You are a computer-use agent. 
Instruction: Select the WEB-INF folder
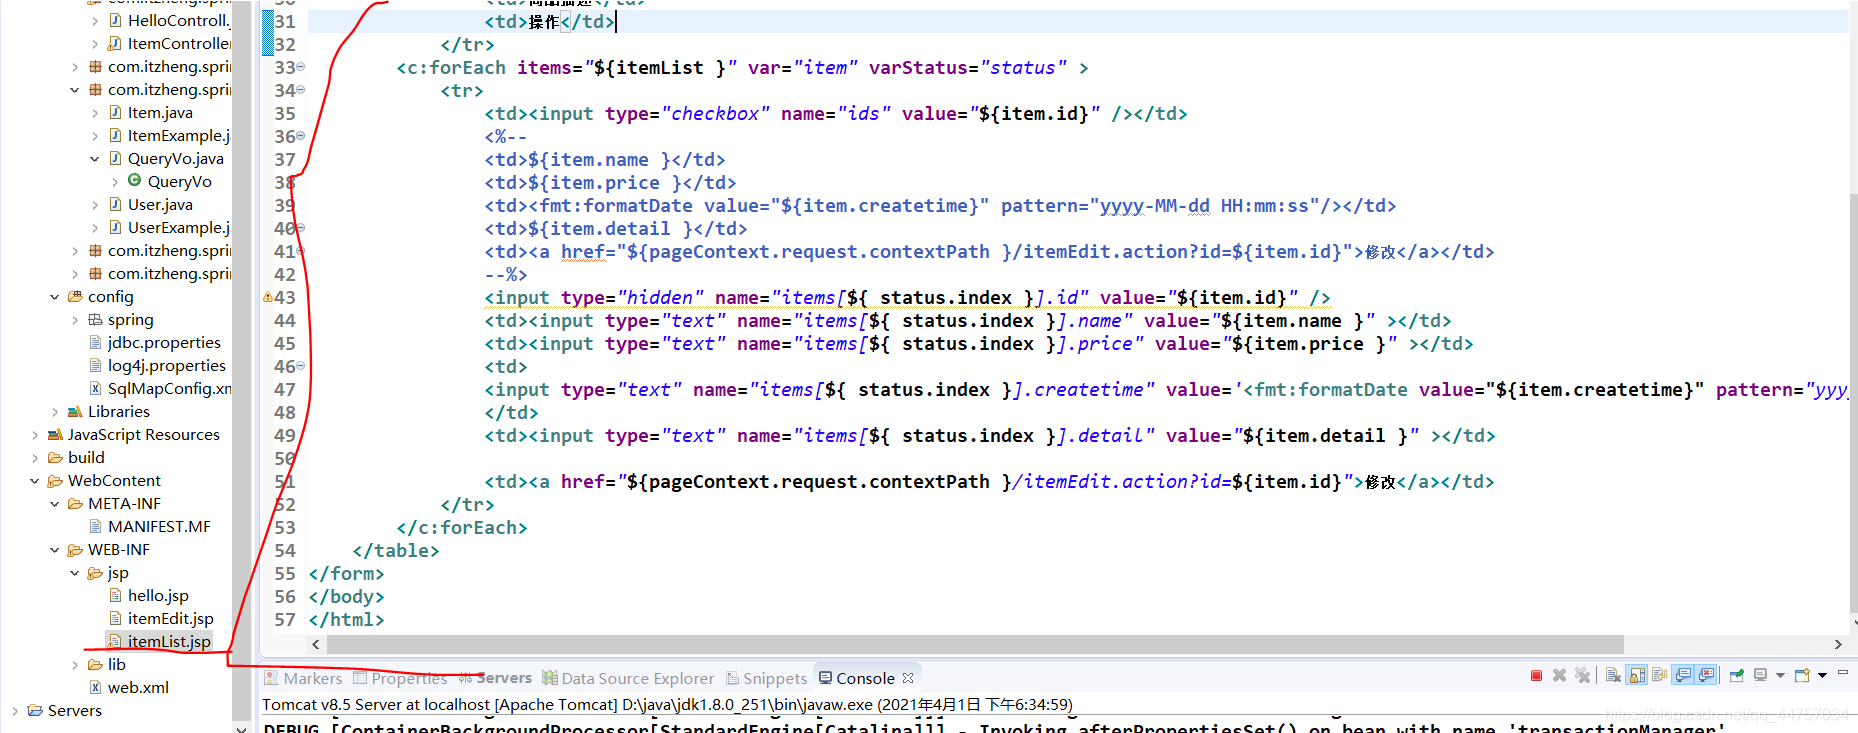coord(119,549)
